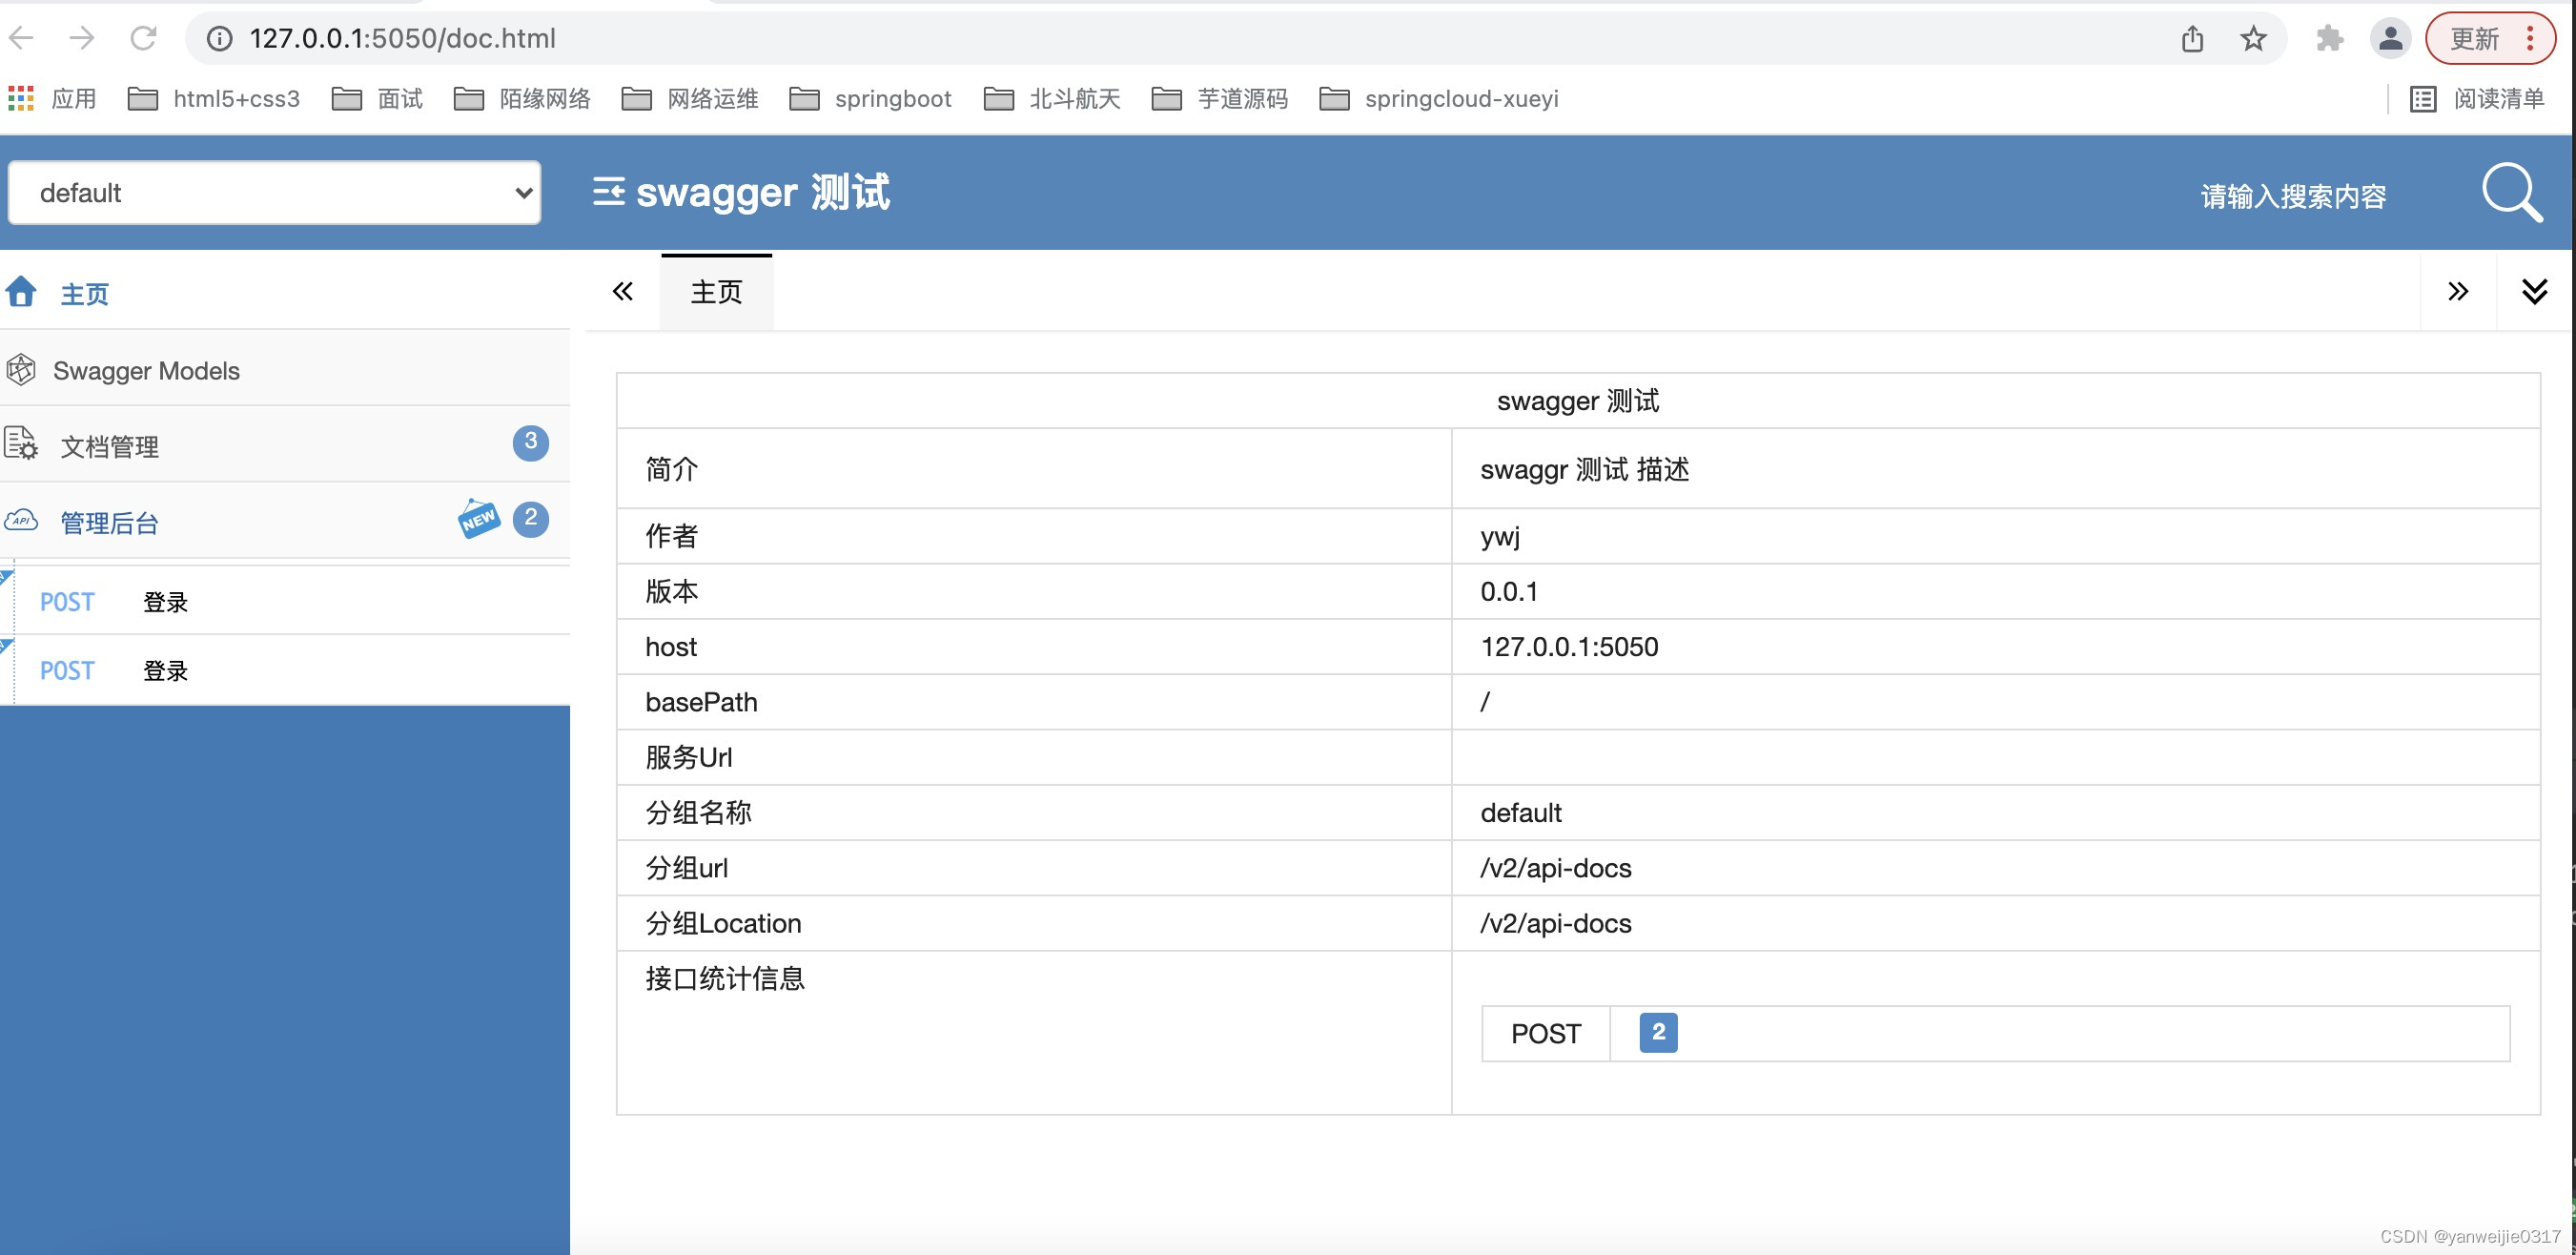
Task: Click the address bar URL
Action: (x=402, y=38)
